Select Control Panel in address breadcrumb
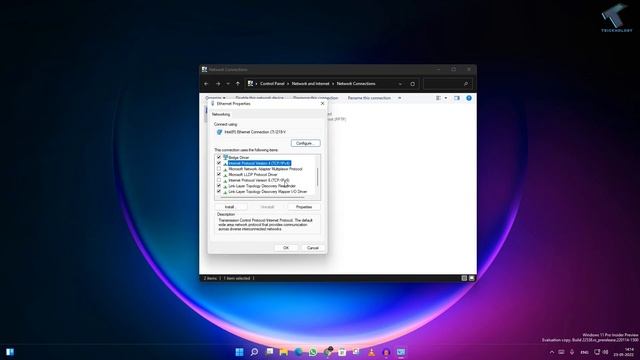 tap(272, 84)
